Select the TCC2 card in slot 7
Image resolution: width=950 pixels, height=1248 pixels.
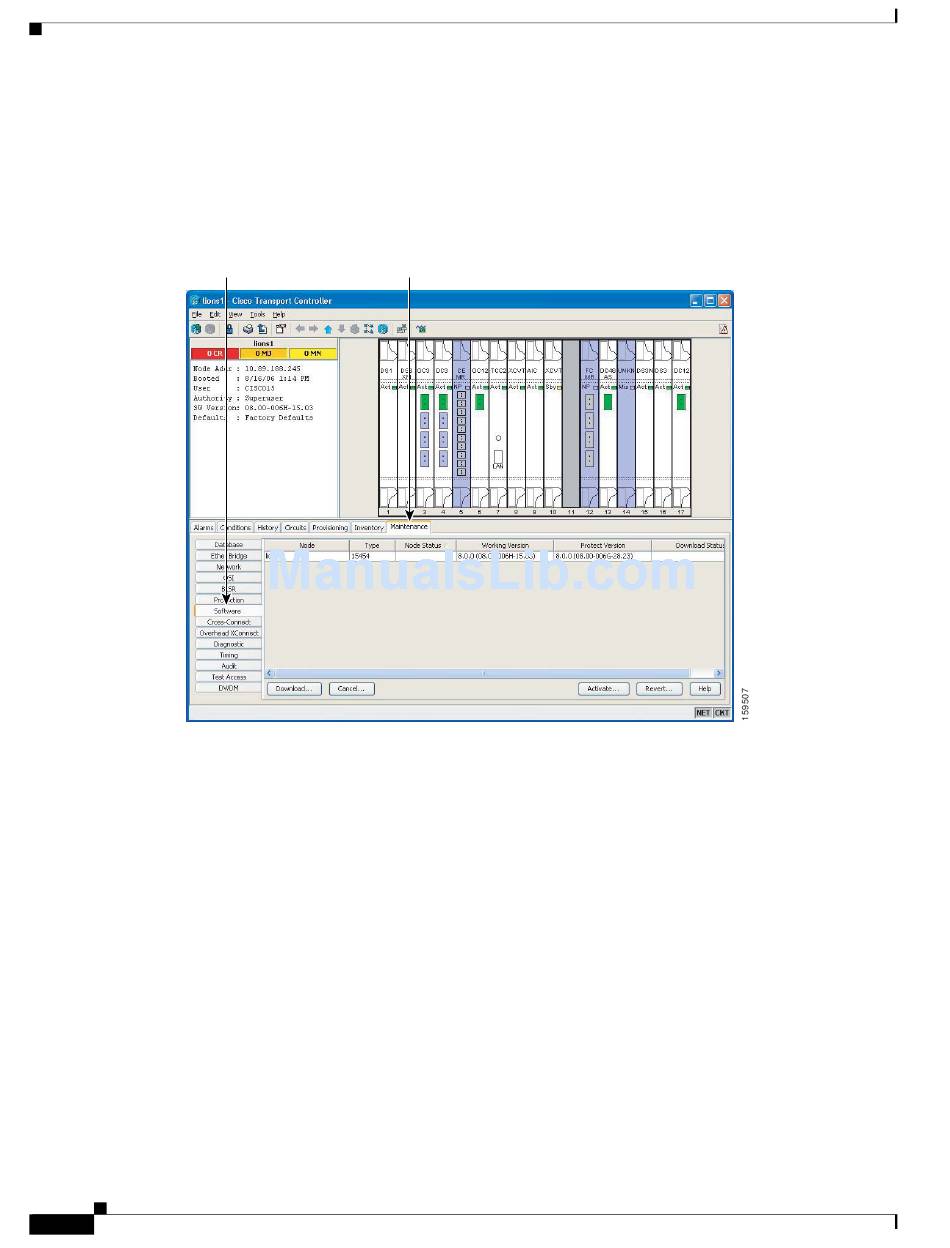click(x=498, y=424)
